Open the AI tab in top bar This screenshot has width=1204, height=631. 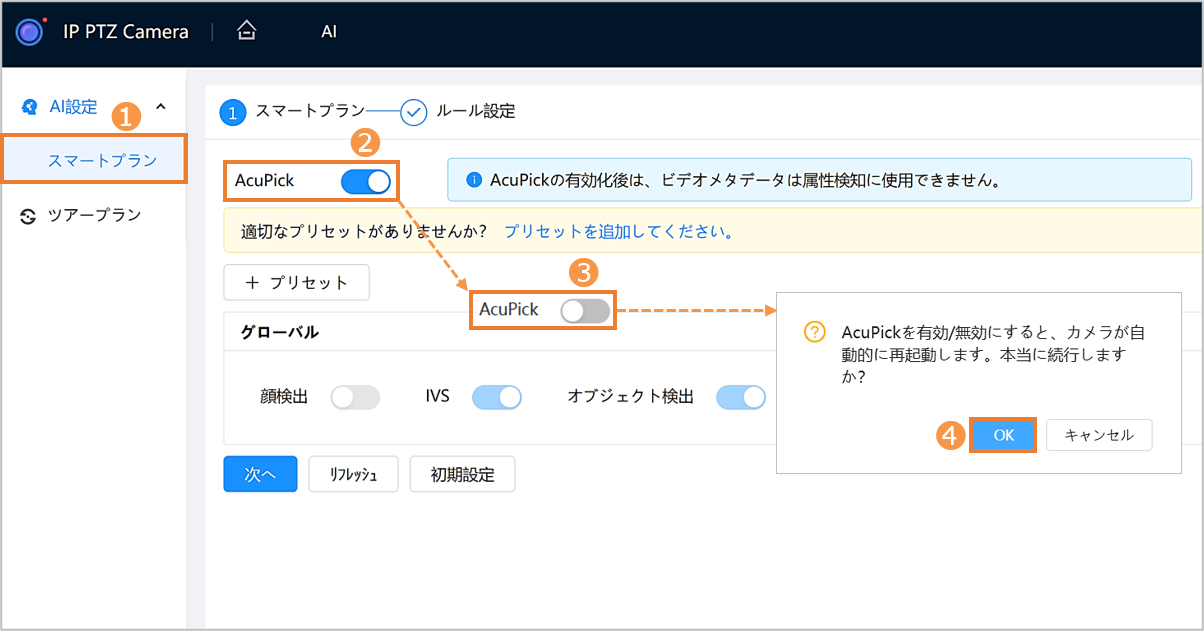329,31
